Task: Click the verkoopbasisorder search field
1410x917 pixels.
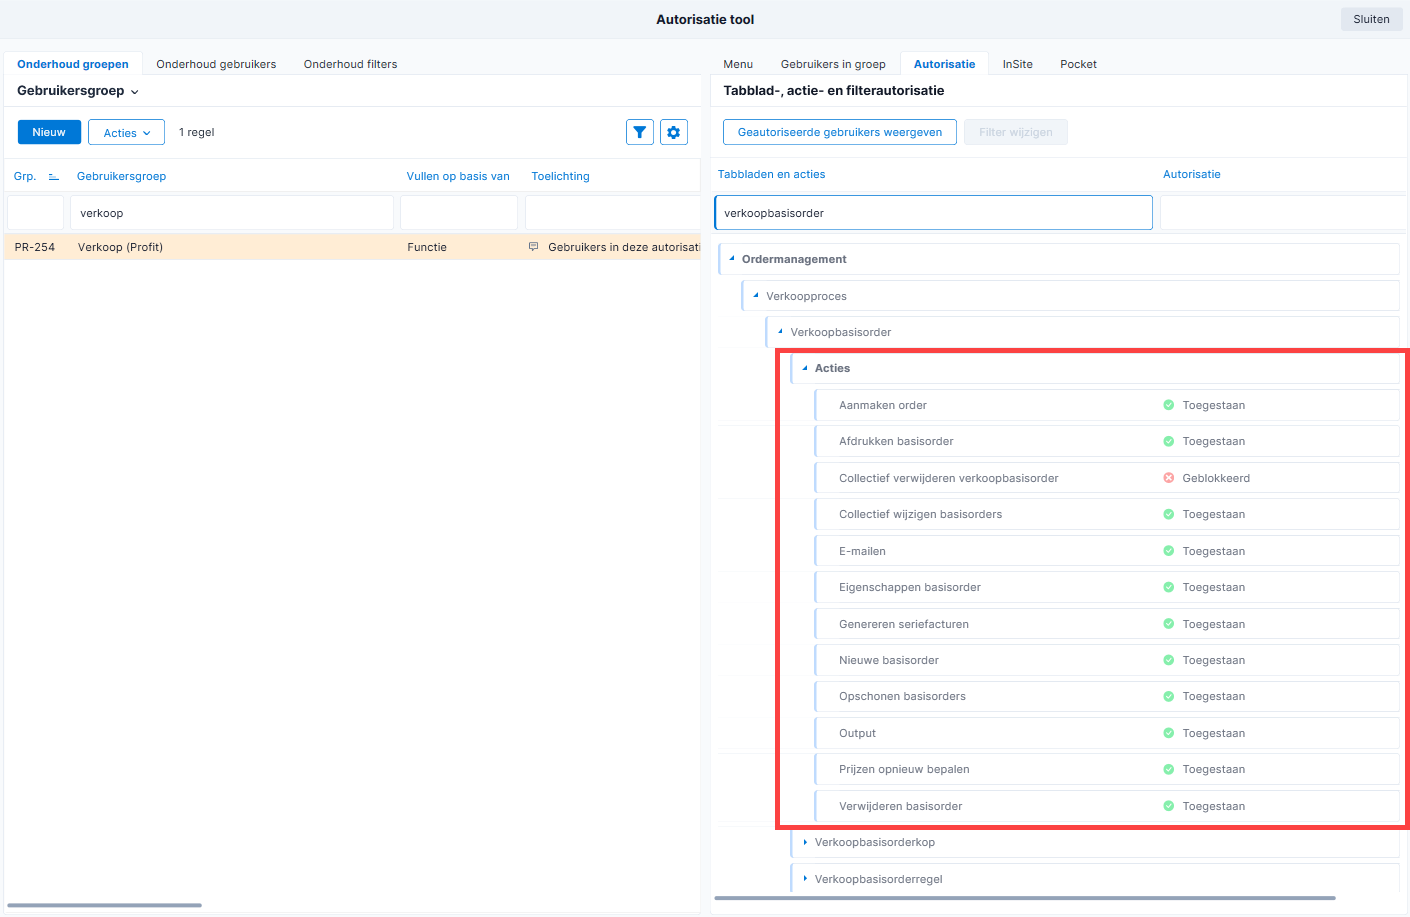Action: pos(933,213)
